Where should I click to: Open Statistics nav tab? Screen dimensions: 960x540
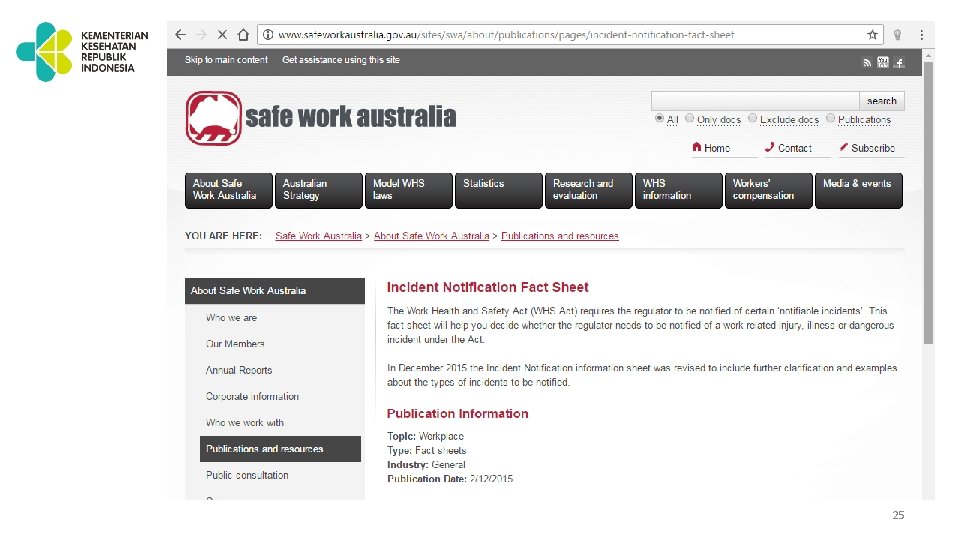pos(499,190)
